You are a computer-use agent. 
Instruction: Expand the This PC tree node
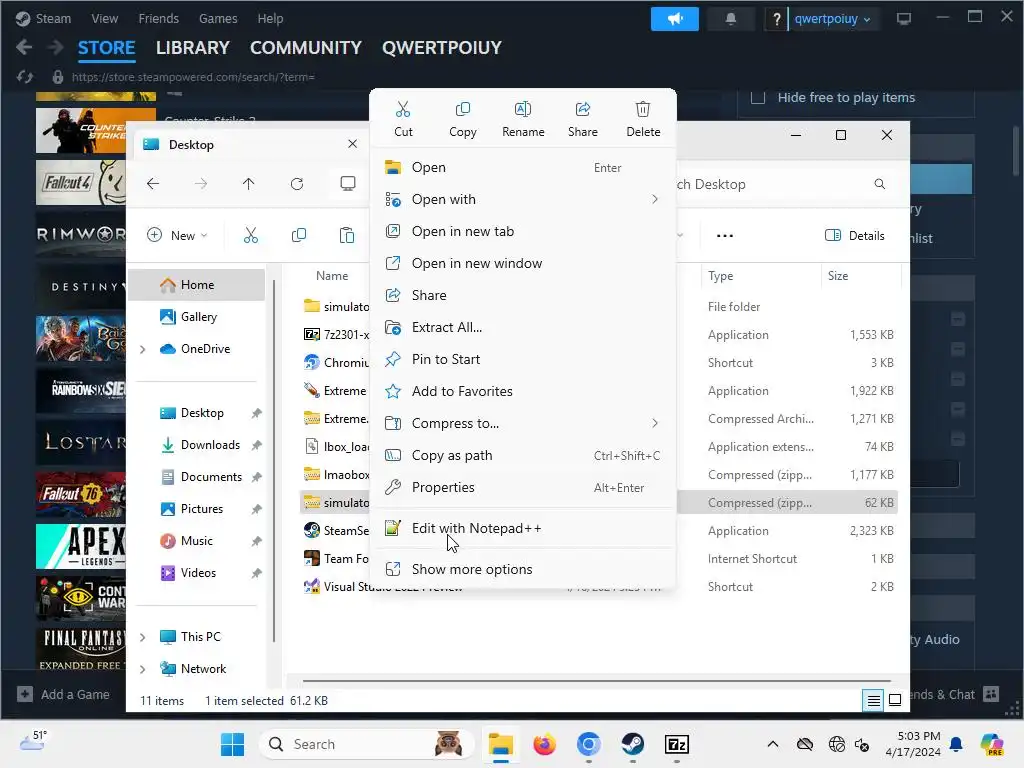click(x=142, y=637)
